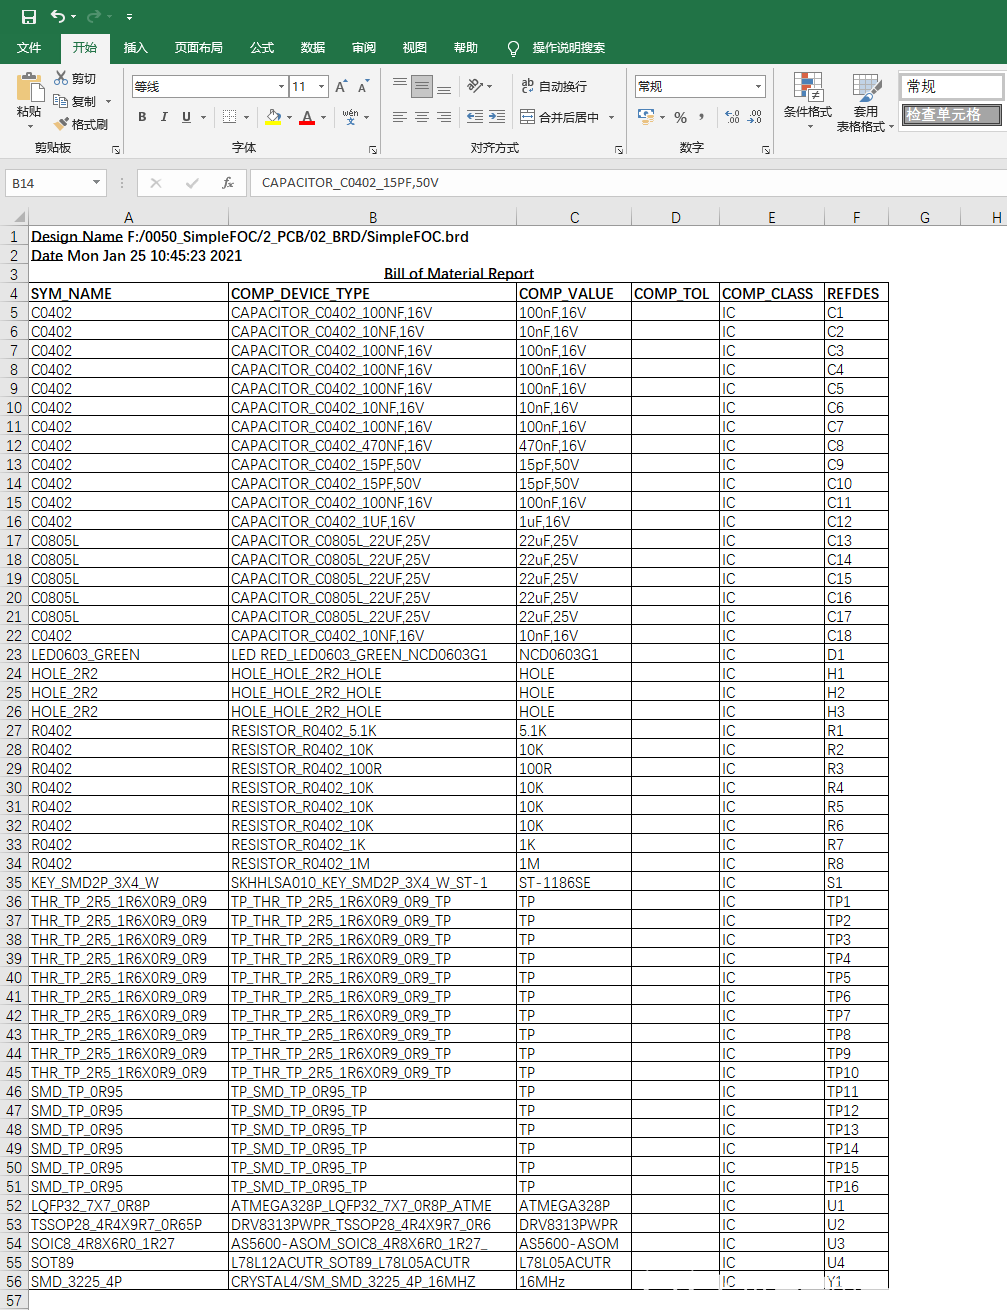Click the Cut scissors icon

tap(62, 78)
